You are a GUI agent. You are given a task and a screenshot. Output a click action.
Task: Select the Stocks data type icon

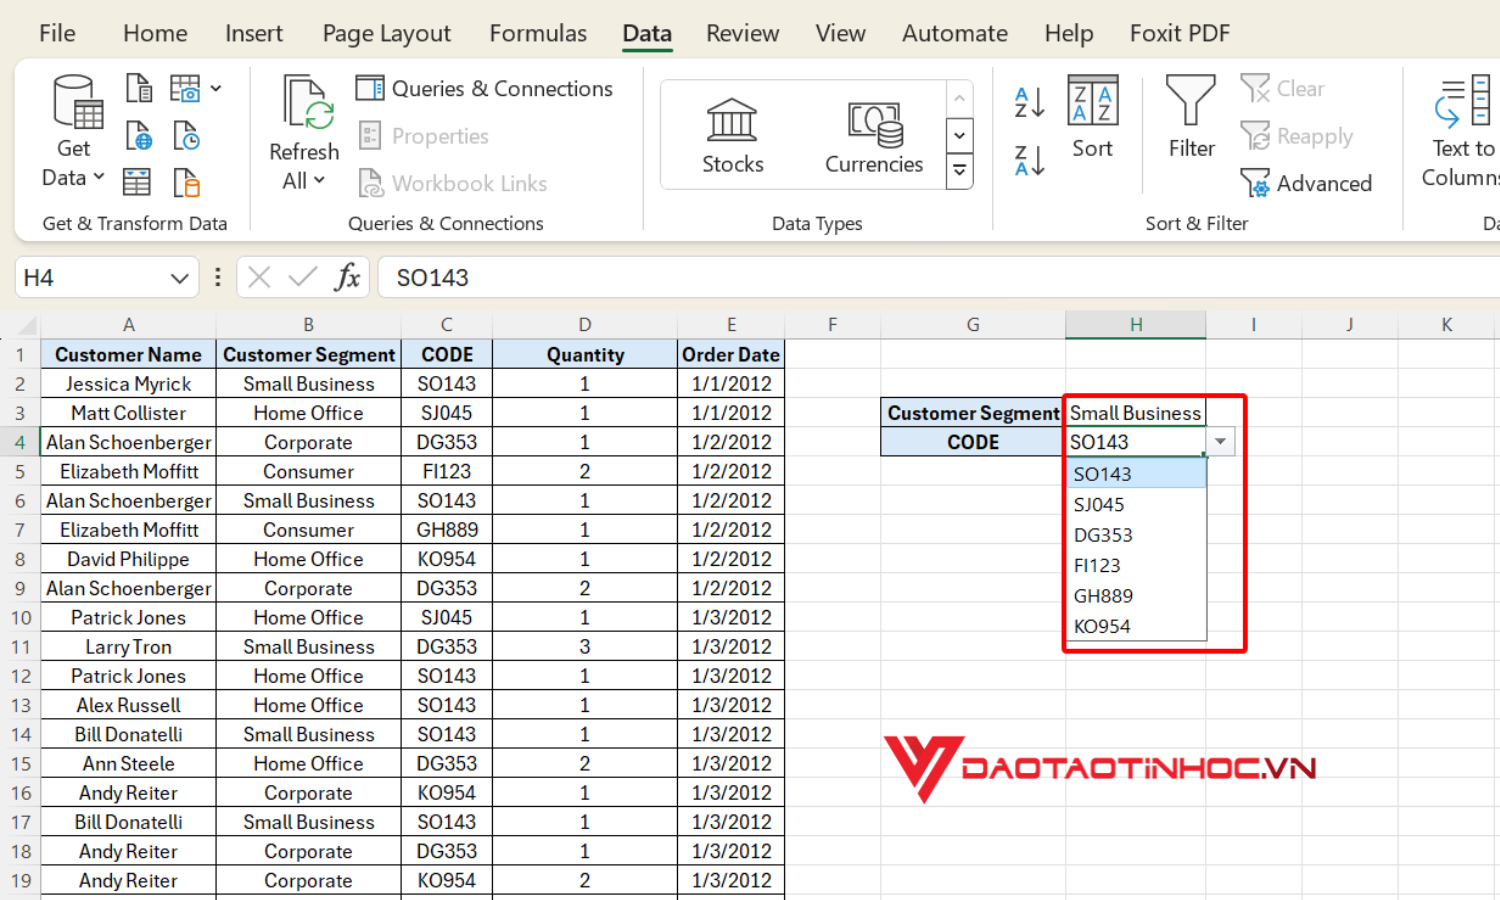pos(732,121)
